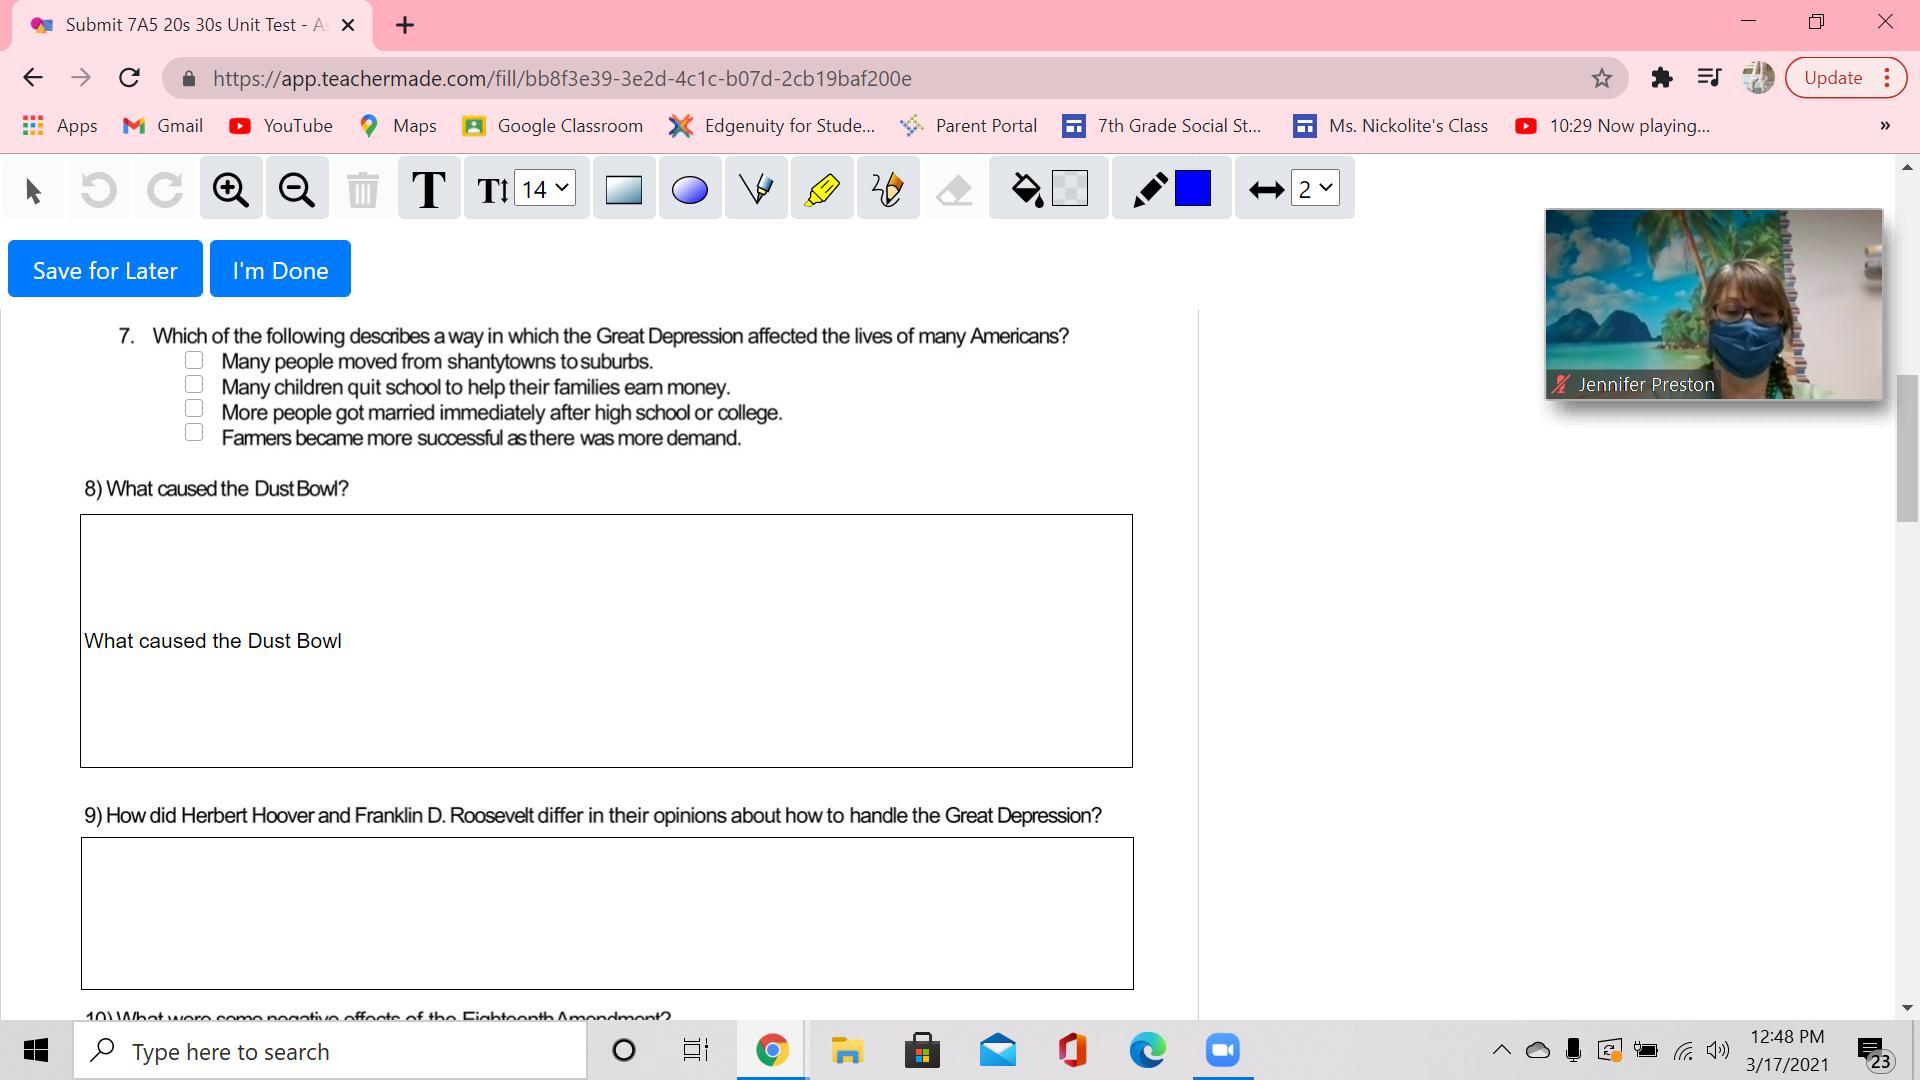Check 'Many children quit school' option
This screenshot has width=1920, height=1080.
pyautogui.click(x=194, y=385)
